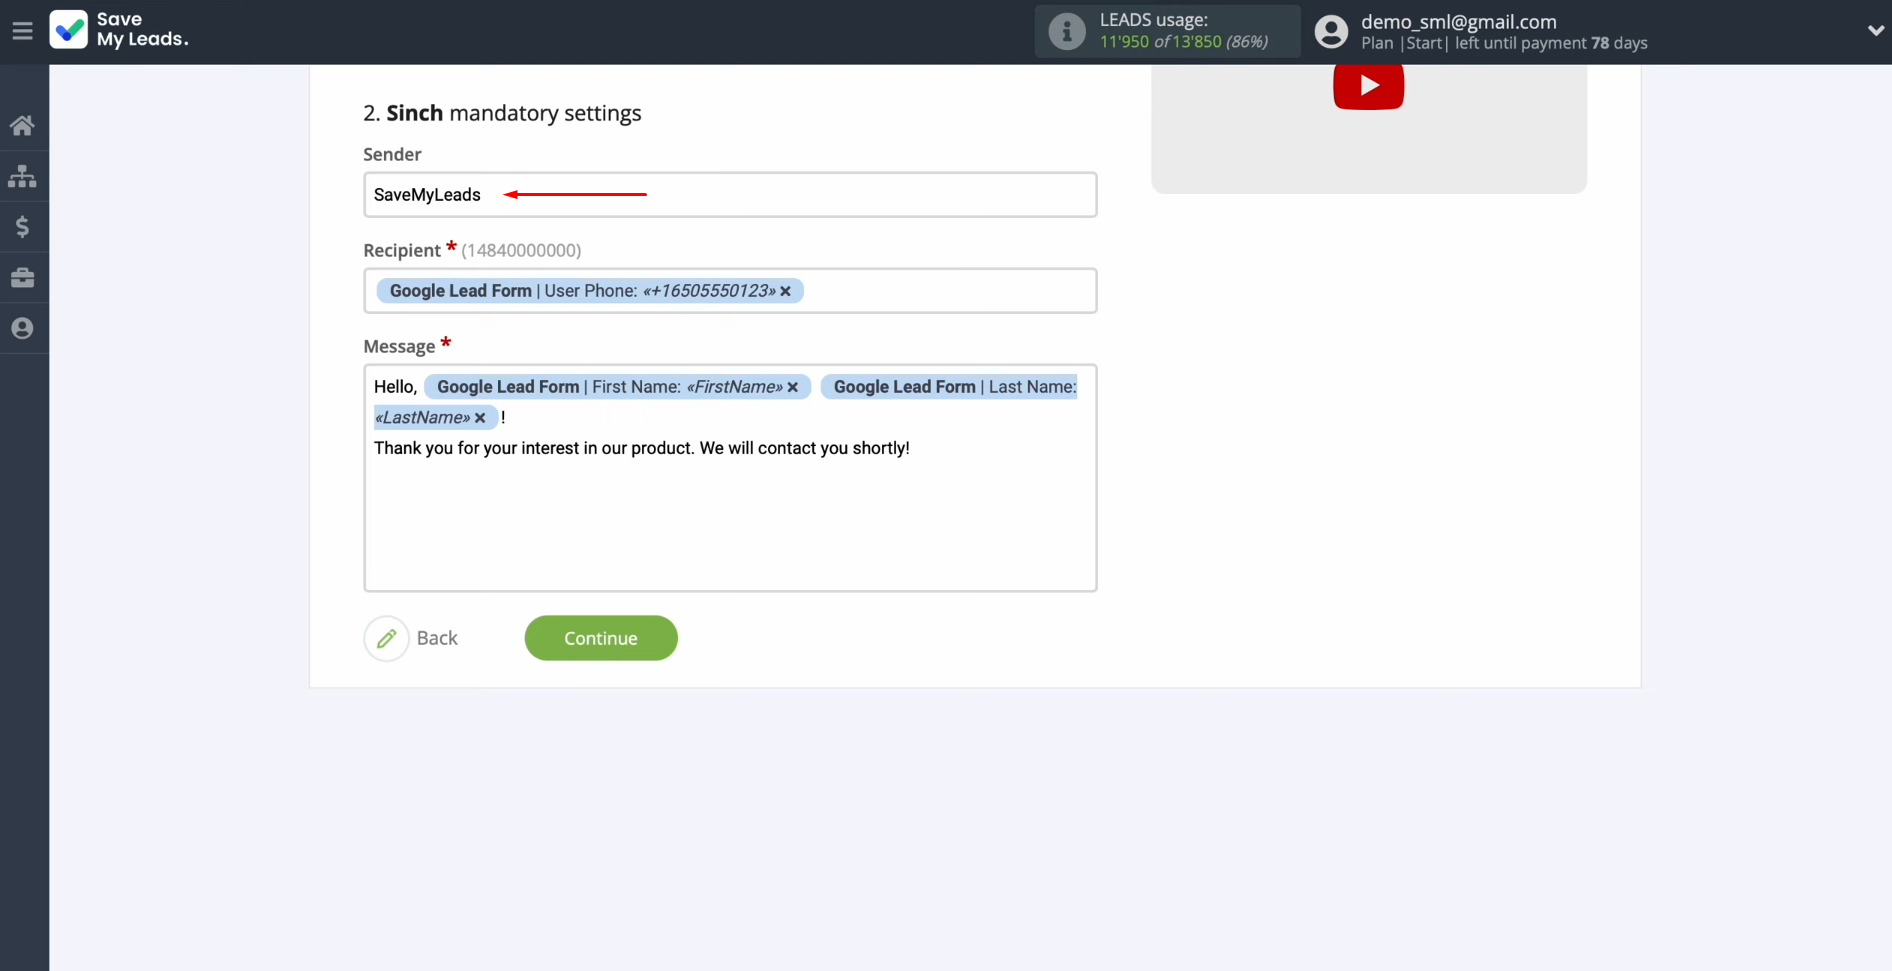Click the Sender input field
The image size is (1892, 971).
[730, 195]
